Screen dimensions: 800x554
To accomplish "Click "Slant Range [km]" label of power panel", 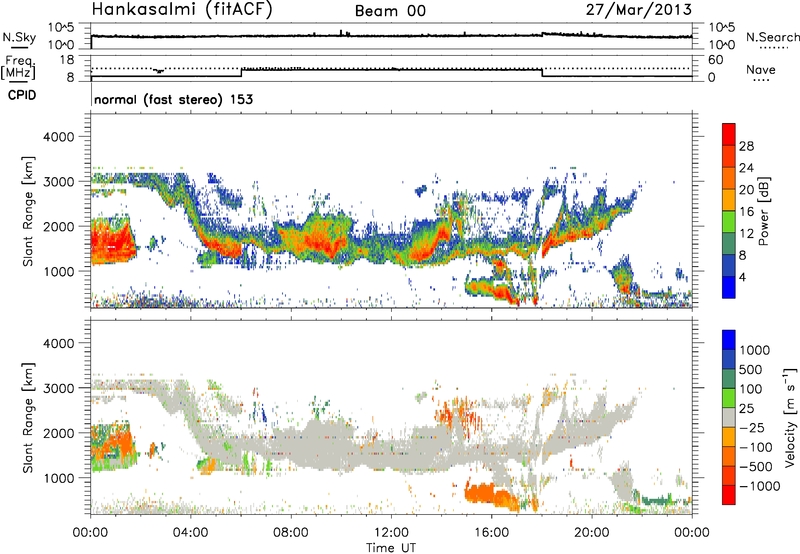I will [28, 211].
